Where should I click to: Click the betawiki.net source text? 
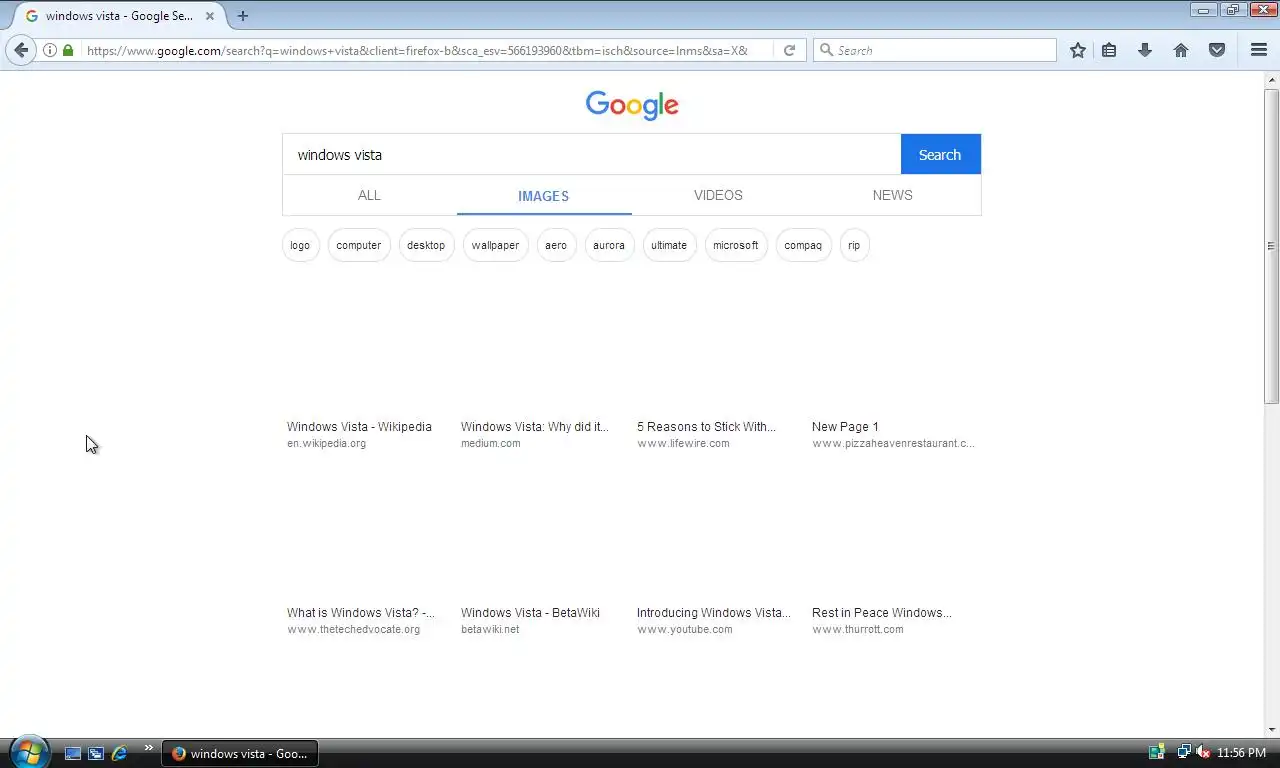coord(490,629)
